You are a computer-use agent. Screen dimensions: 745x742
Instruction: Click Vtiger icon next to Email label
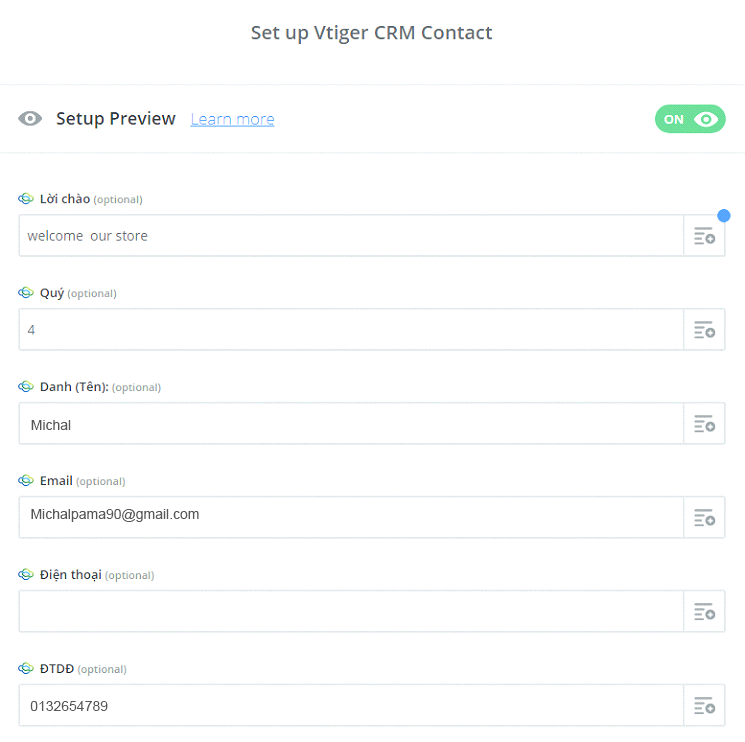pyautogui.click(x=26, y=481)
